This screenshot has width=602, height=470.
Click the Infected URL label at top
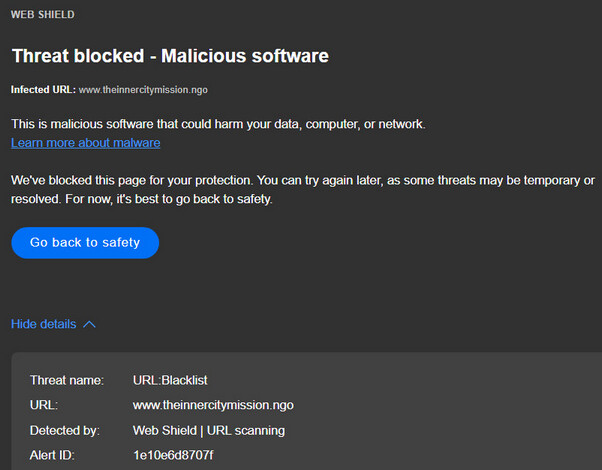tap(42, 90)
